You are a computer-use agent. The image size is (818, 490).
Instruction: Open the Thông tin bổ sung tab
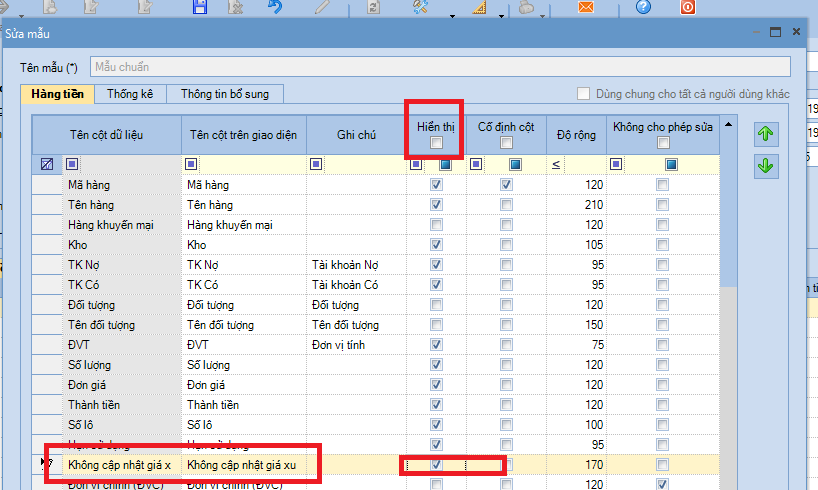point(225,94)
